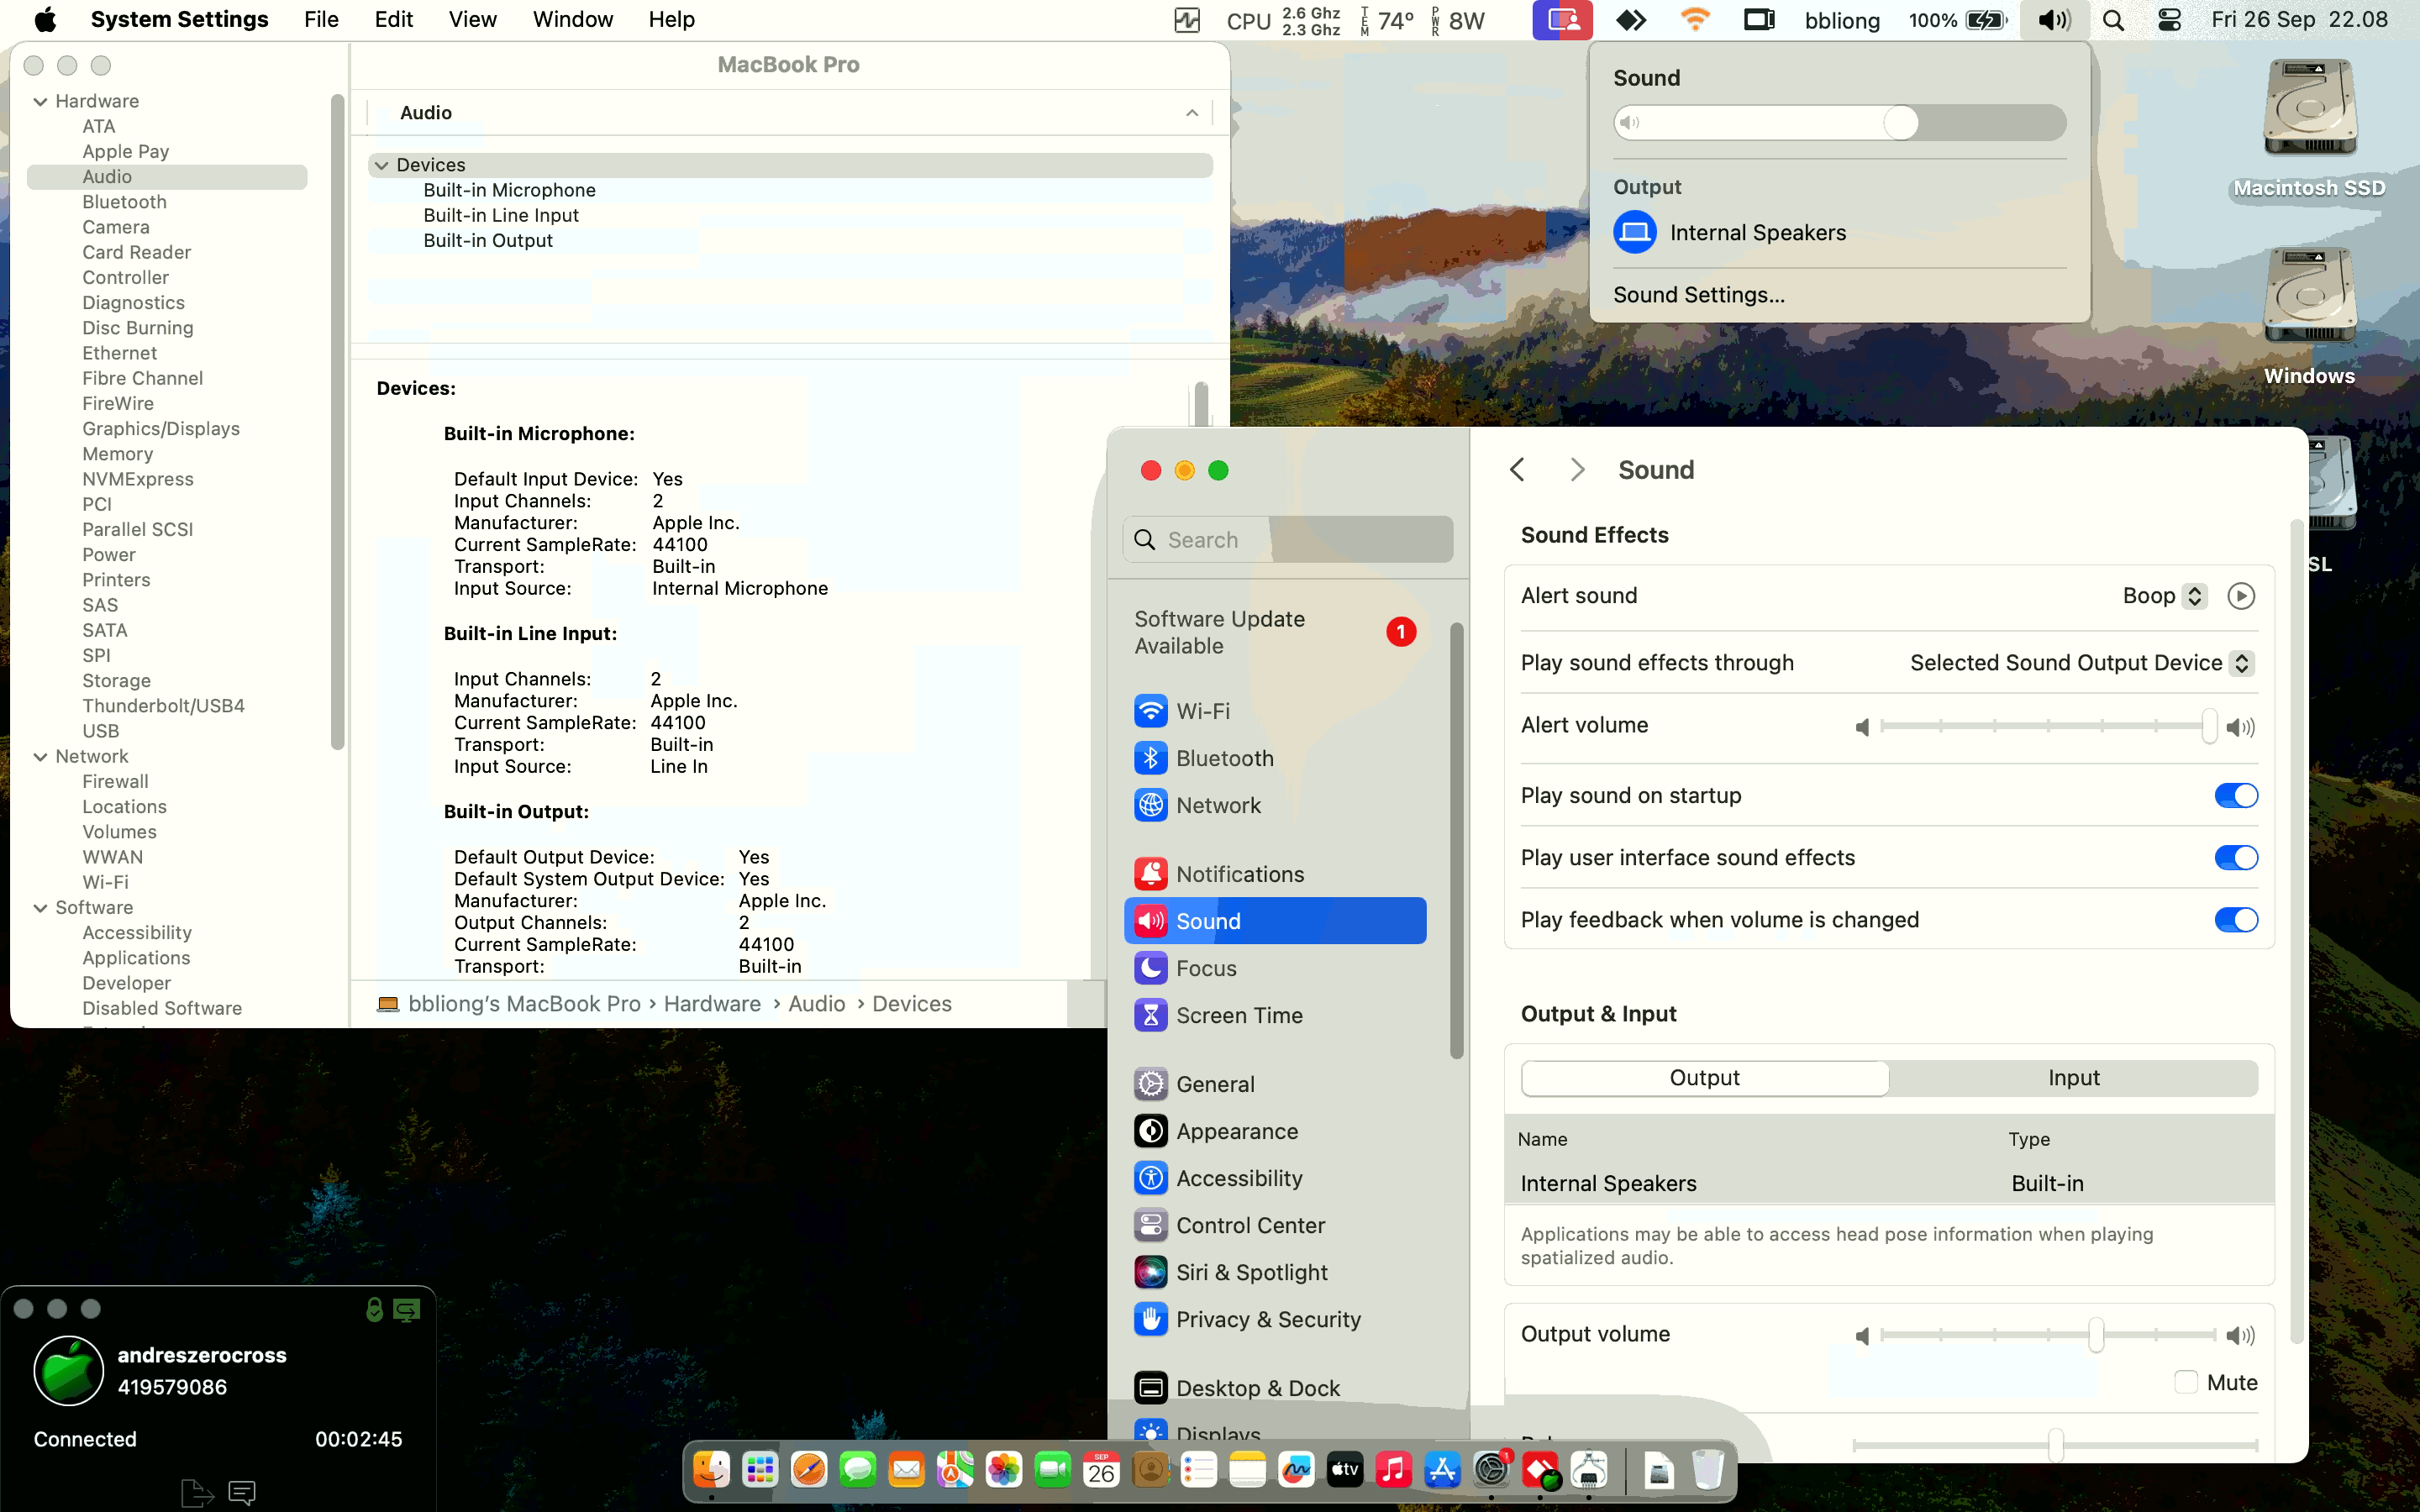Select Internal Speakers row in output list
Image resolution: width=2420 pixels, height=1512 pixels.
click(1889, 1184)
